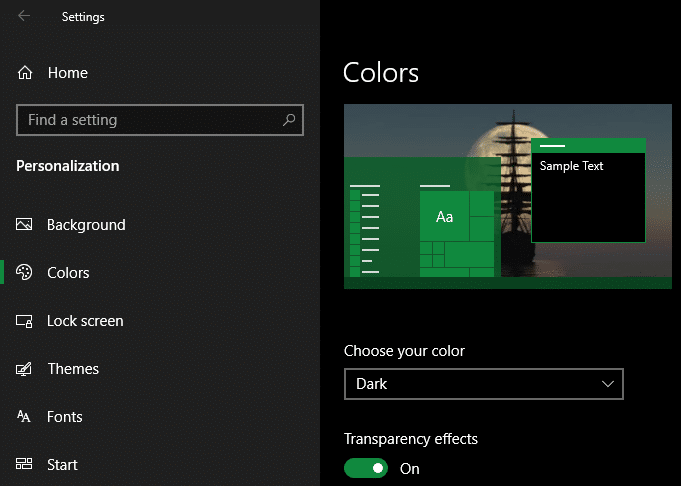Turn off Transparency effects switch
Viewport: 681px width, 486px height.
coord(366,468)
